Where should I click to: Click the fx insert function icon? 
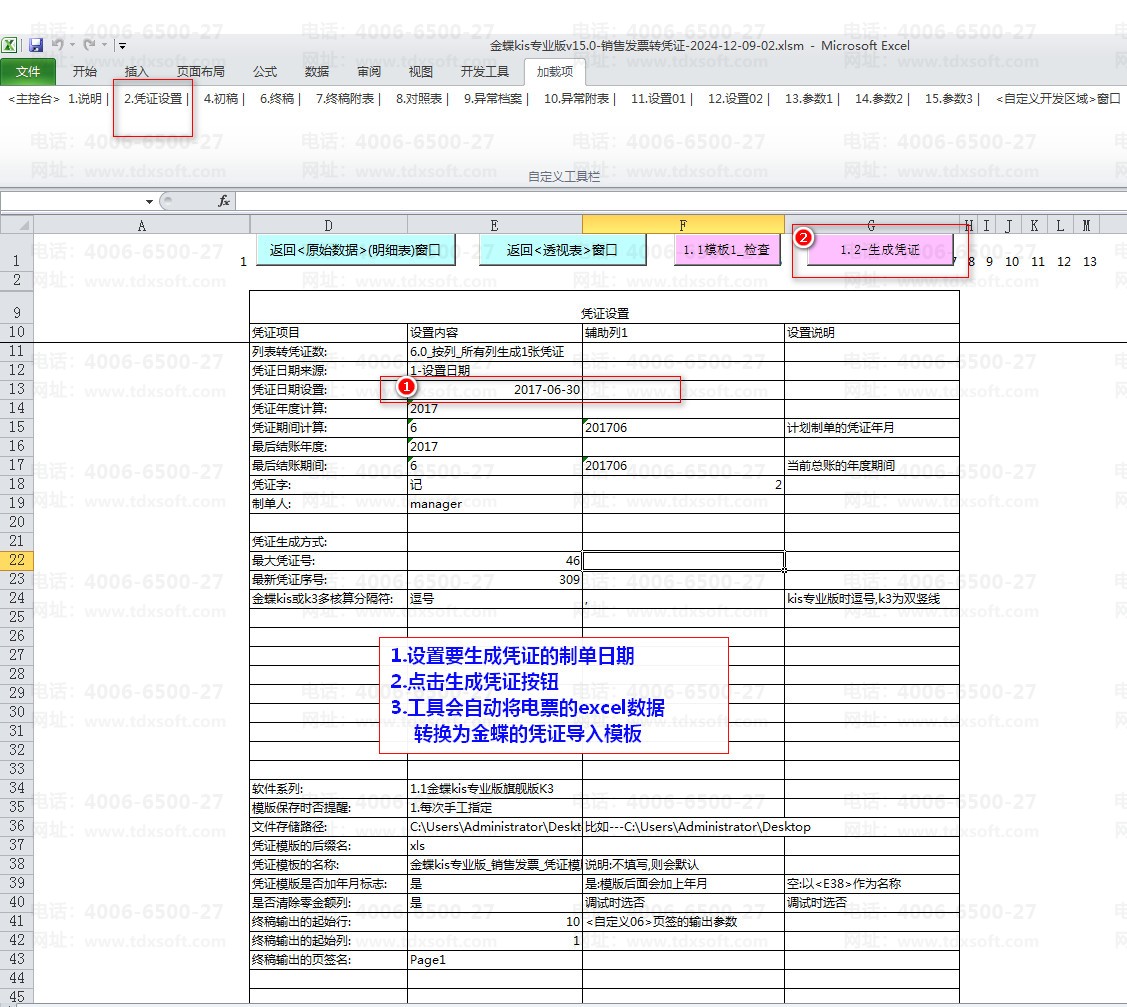pyautogui.click(x=224, y=201)
